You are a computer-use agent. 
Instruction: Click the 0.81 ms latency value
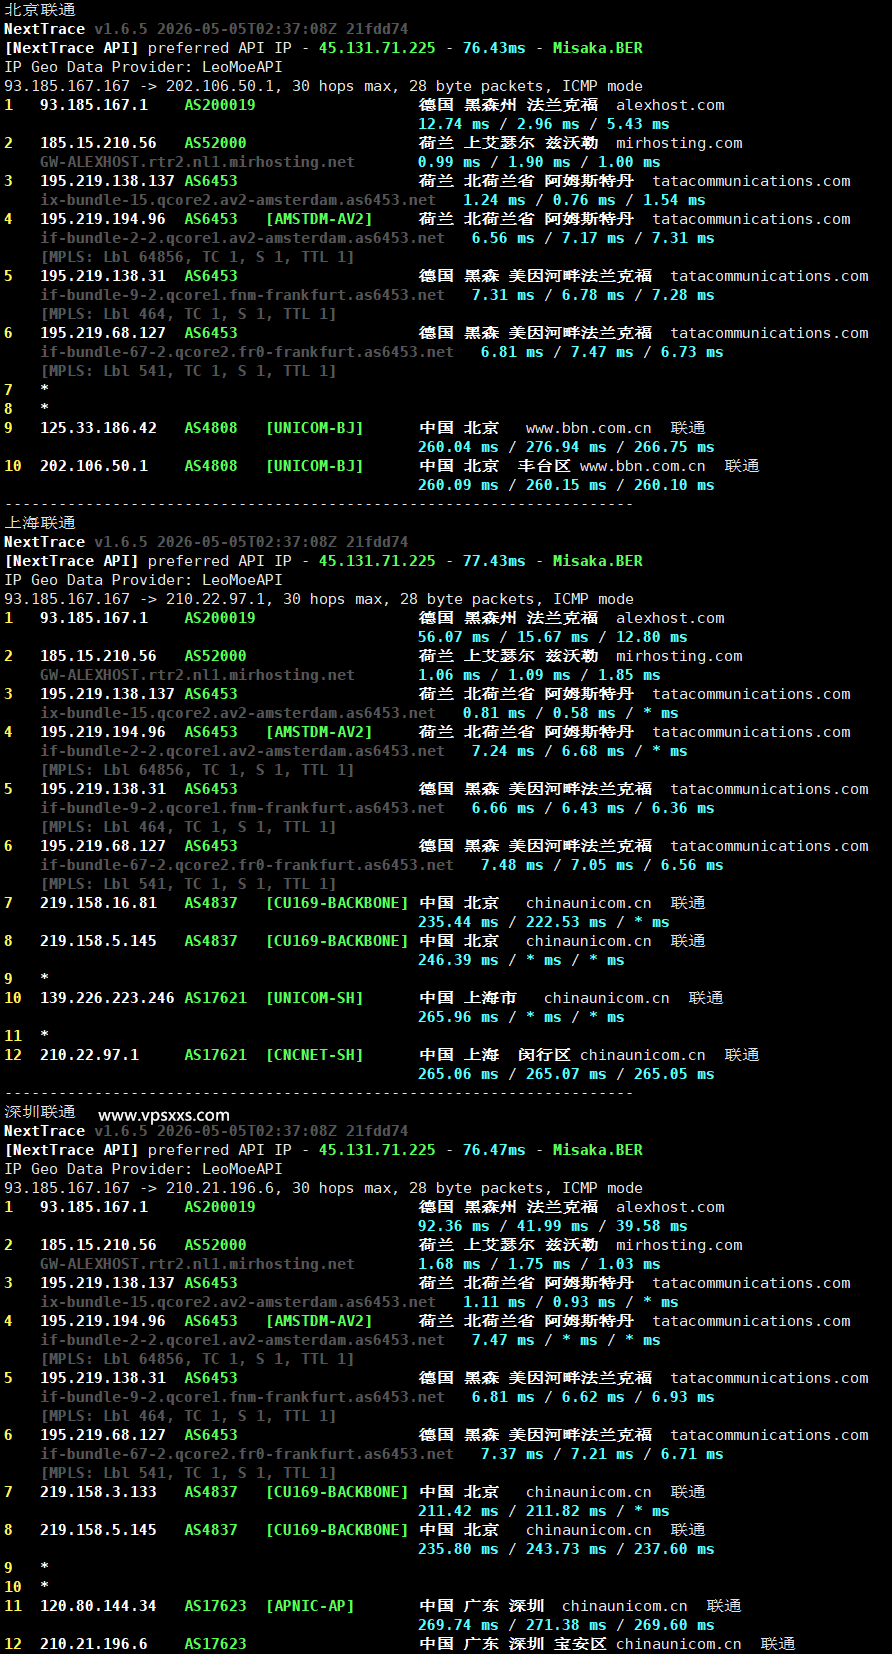(x=494, y=713)
